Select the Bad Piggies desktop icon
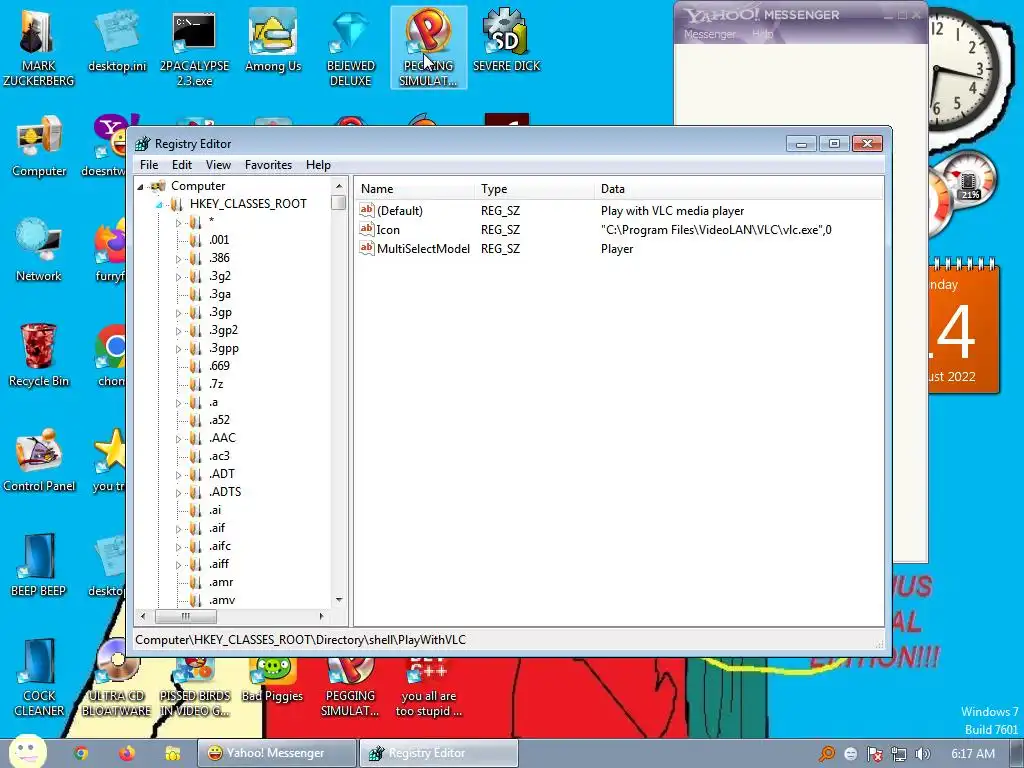Viewport: 1024px width, 768px height. click(x=272, y=680)
